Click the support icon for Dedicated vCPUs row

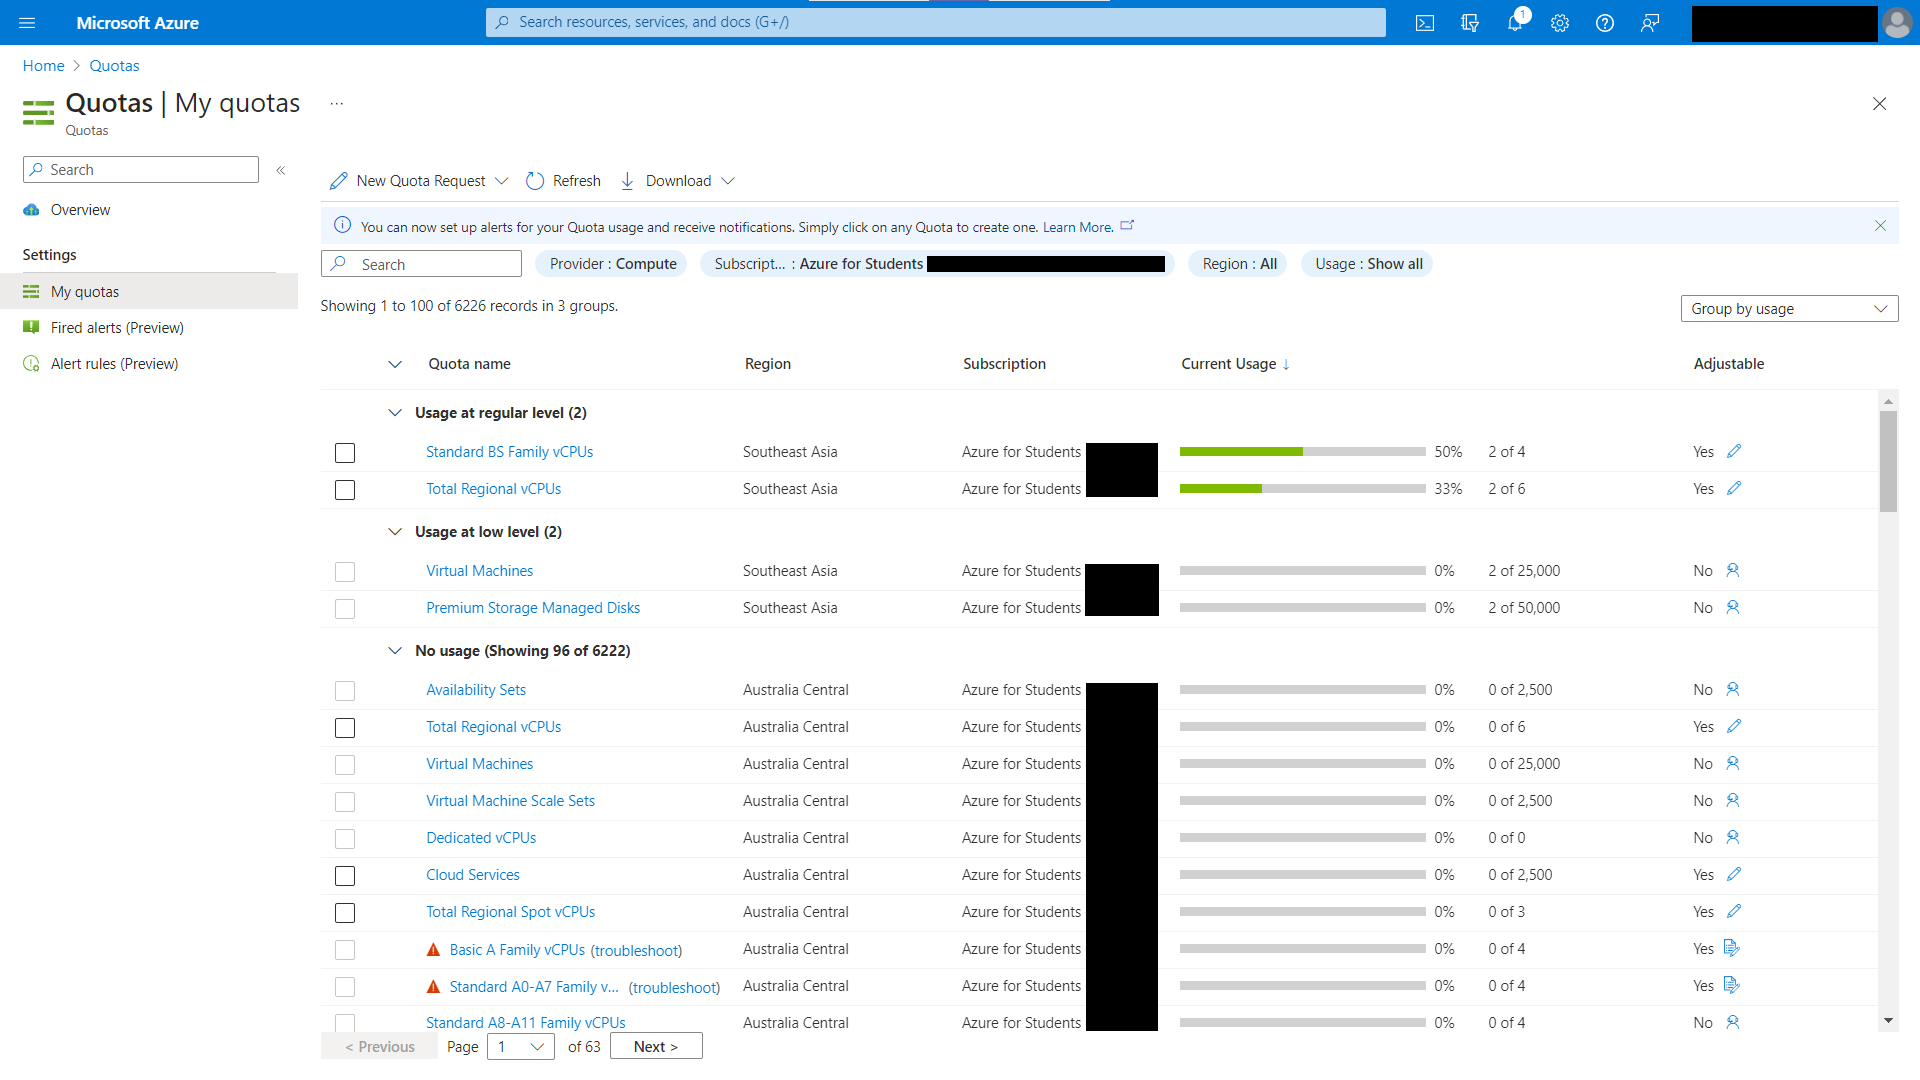pos(1733,838)
